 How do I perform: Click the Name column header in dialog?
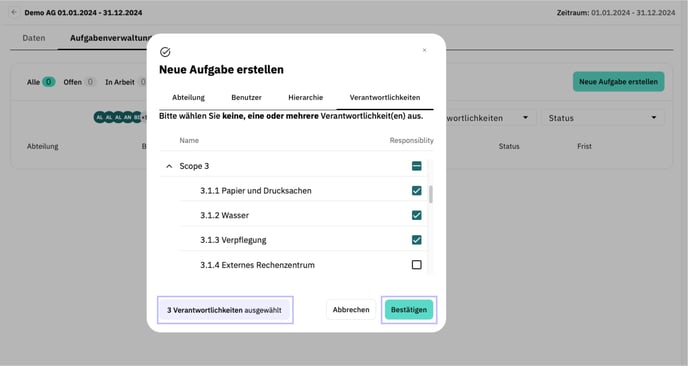pos(189,140)
